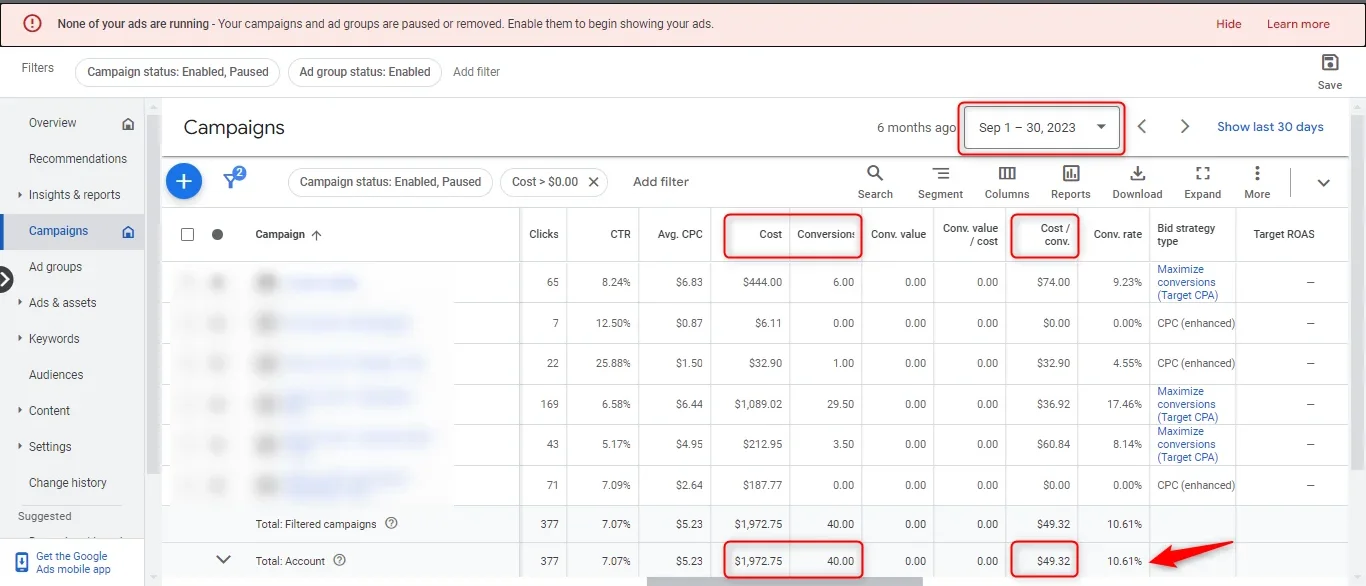Modify table Columns
1366x586 pixels.
(x=1007, y=182)
